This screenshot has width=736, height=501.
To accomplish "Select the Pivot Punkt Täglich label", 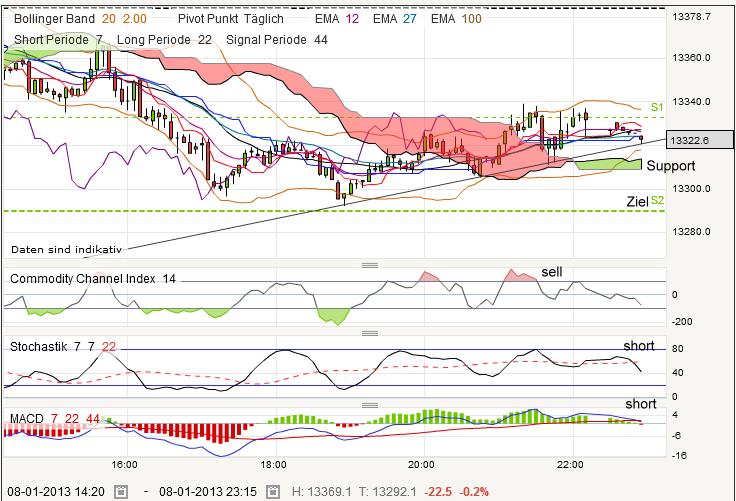I will pyautogui.click(x=231, y=19).
